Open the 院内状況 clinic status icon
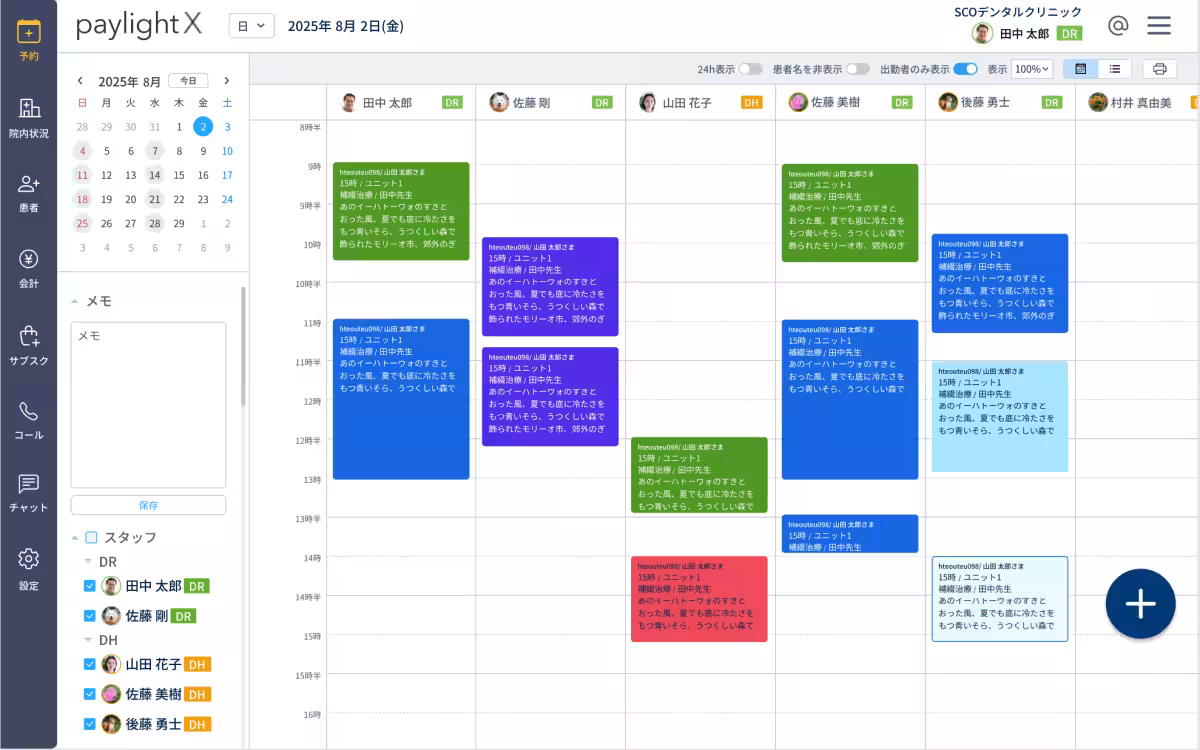 (29, 118)
